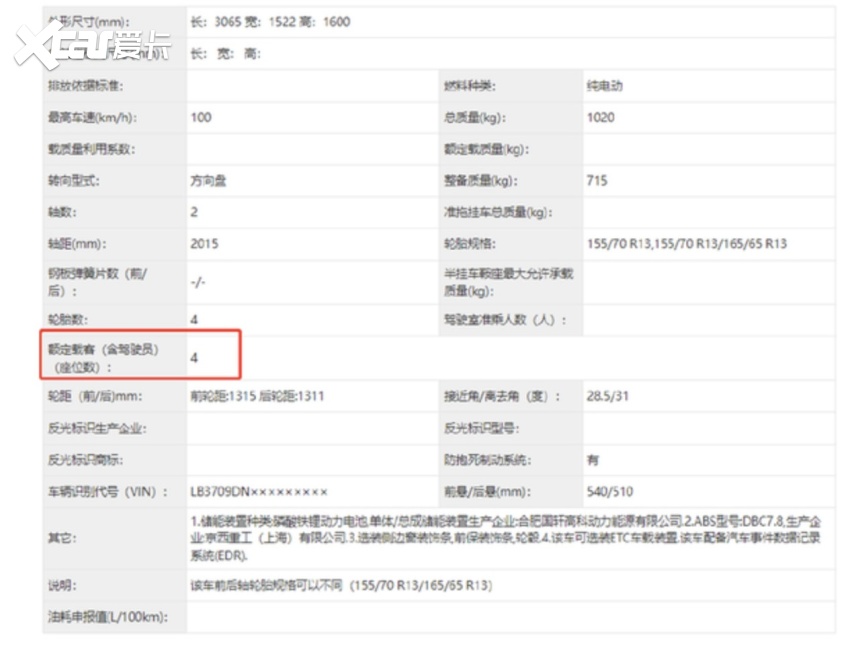
Task: Click the 总质量 value 1020
Action: (601, 118)
